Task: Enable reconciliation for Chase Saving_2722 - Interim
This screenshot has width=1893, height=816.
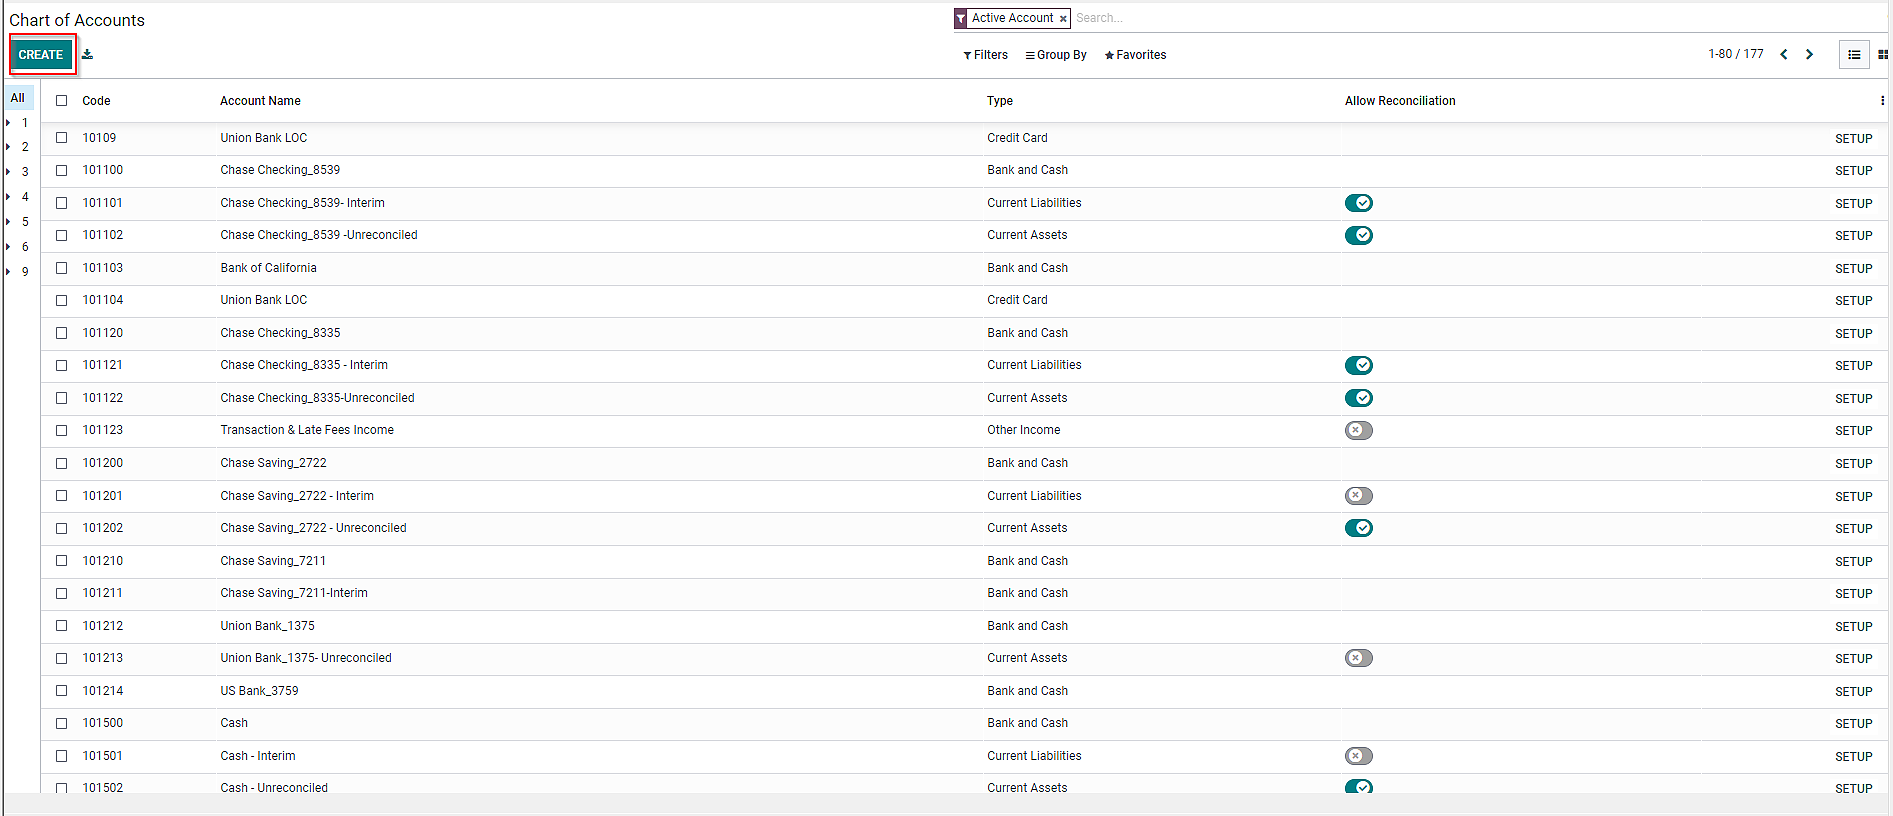Action: pos(1358,496)
